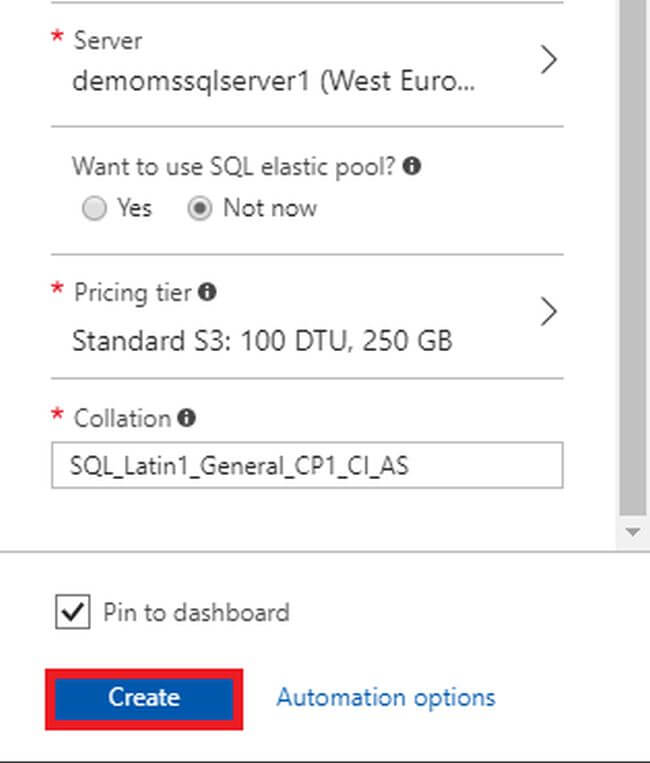
Task: Open the Automation options link
Action: click(x=385, y=697)
